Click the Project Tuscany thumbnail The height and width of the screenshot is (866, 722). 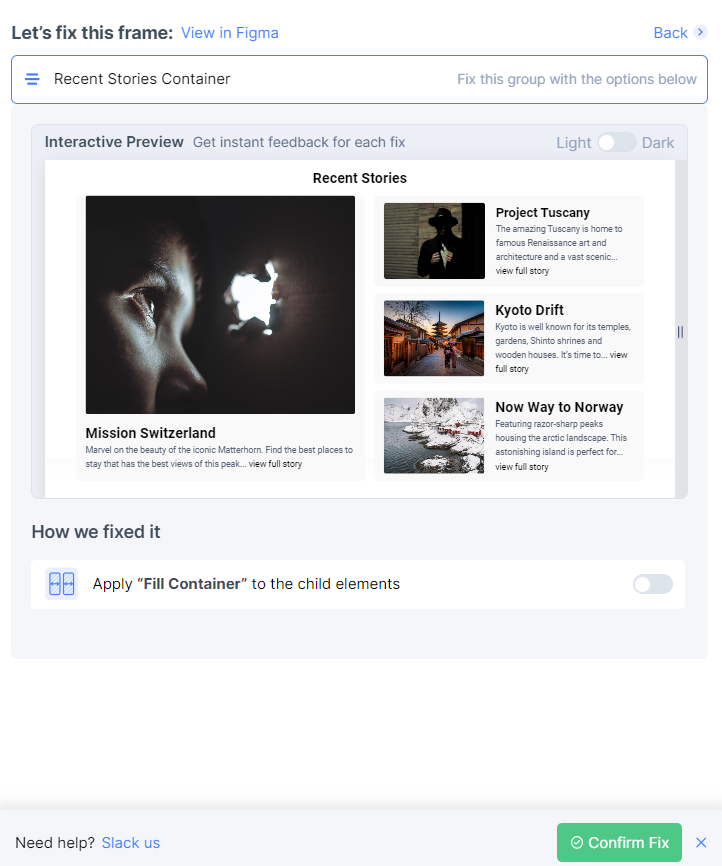434,241
